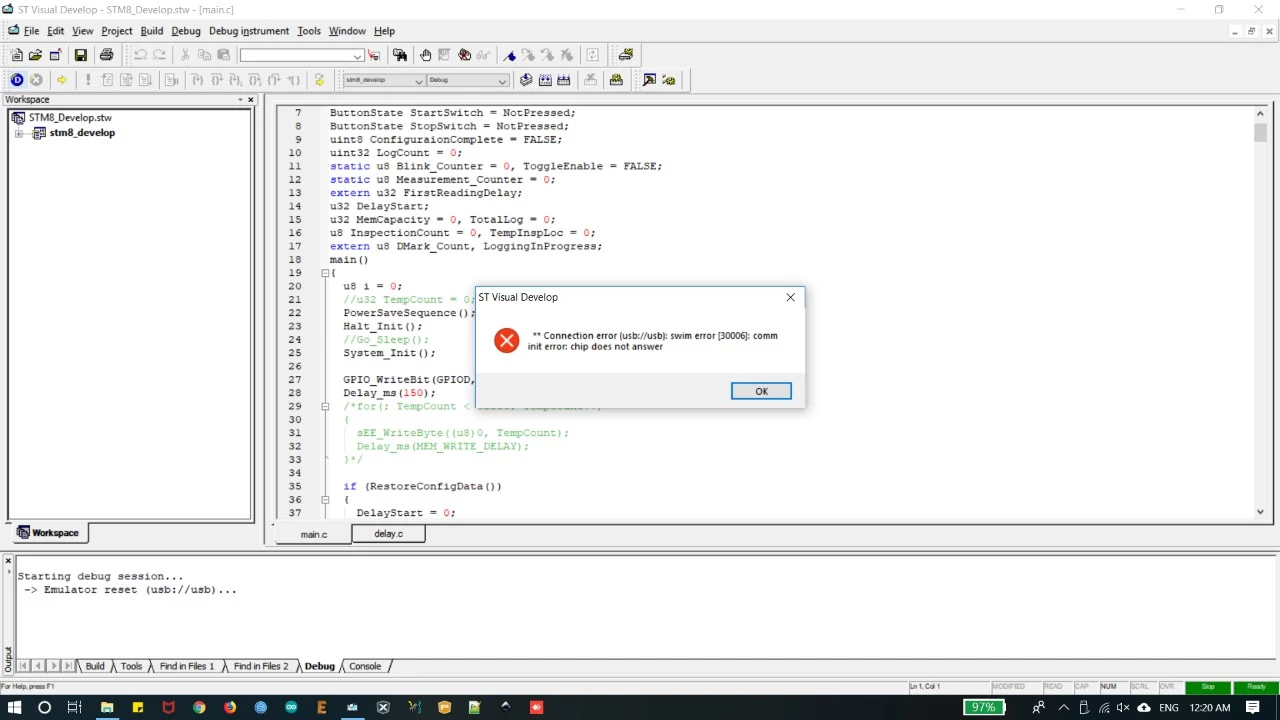Click the Print icon
Screen dimensions: 1280x720
point(106,55)
